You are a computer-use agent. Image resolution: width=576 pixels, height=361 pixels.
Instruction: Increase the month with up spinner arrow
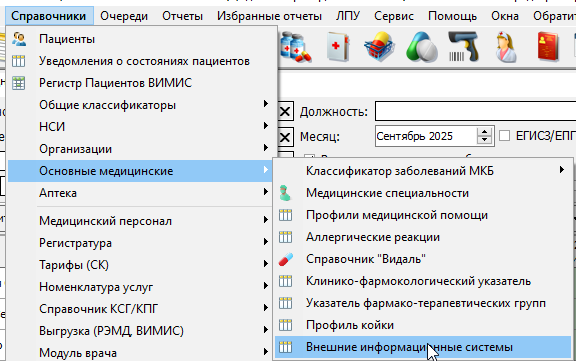tap(484, 132)
